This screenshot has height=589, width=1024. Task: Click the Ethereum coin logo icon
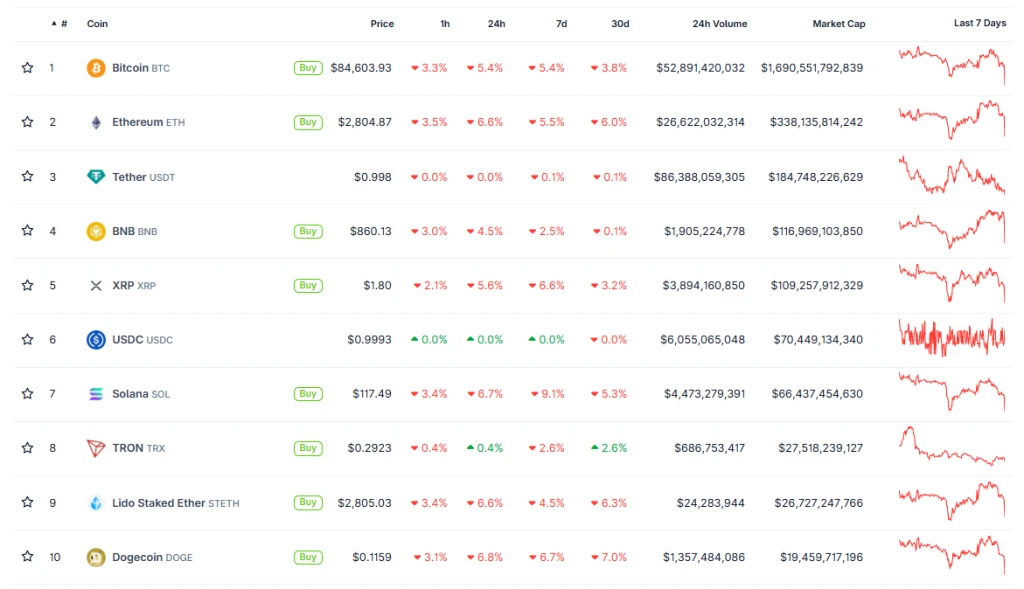click(96, 122)
